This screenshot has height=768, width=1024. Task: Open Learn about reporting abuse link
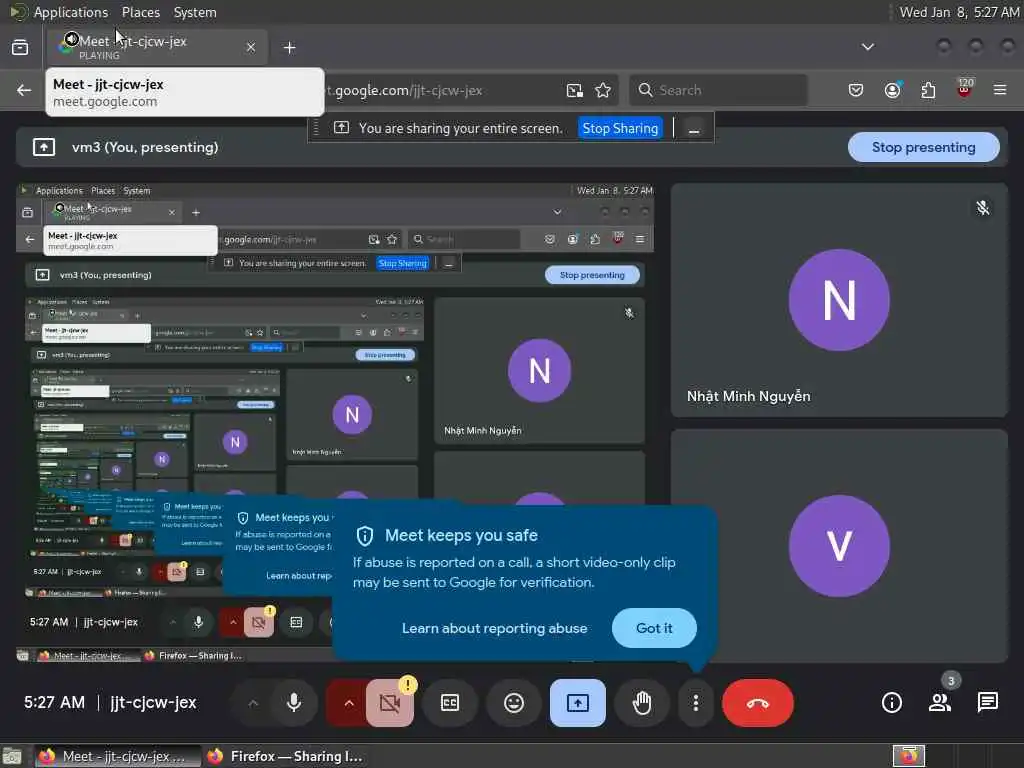click(x=494, y=628)
